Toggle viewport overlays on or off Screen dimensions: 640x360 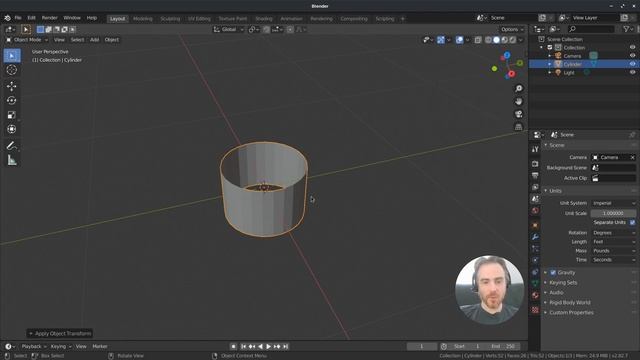(x=459, y=40)
